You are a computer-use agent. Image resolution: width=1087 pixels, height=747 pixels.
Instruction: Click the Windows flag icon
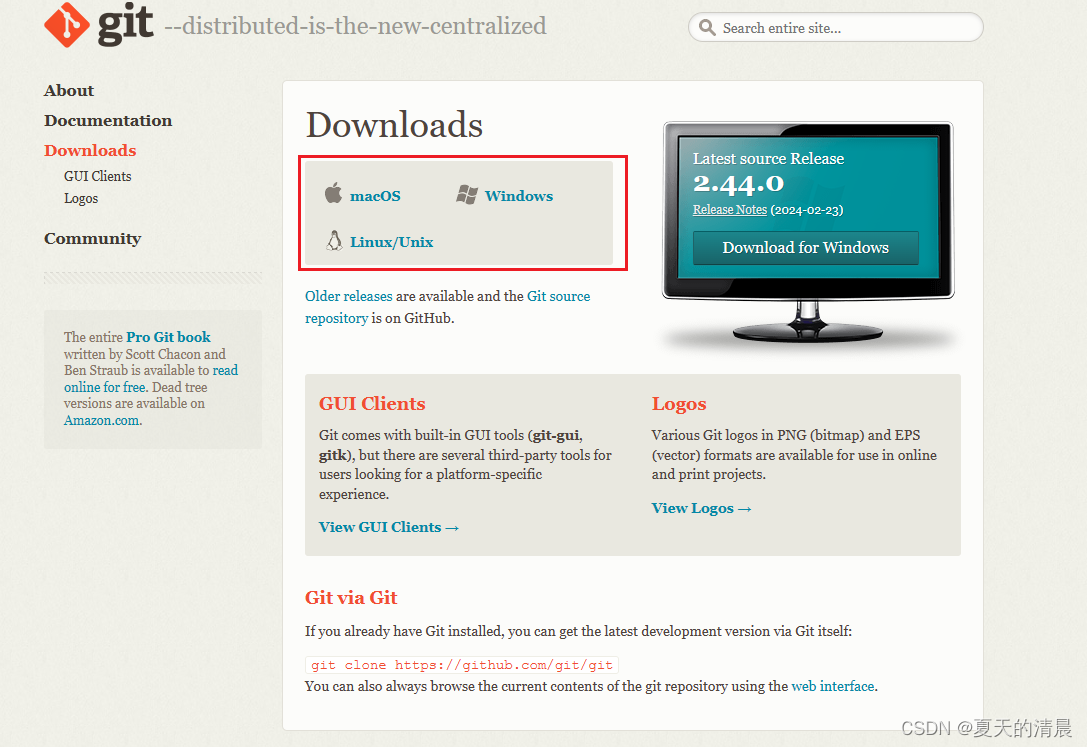click(467, 195)
